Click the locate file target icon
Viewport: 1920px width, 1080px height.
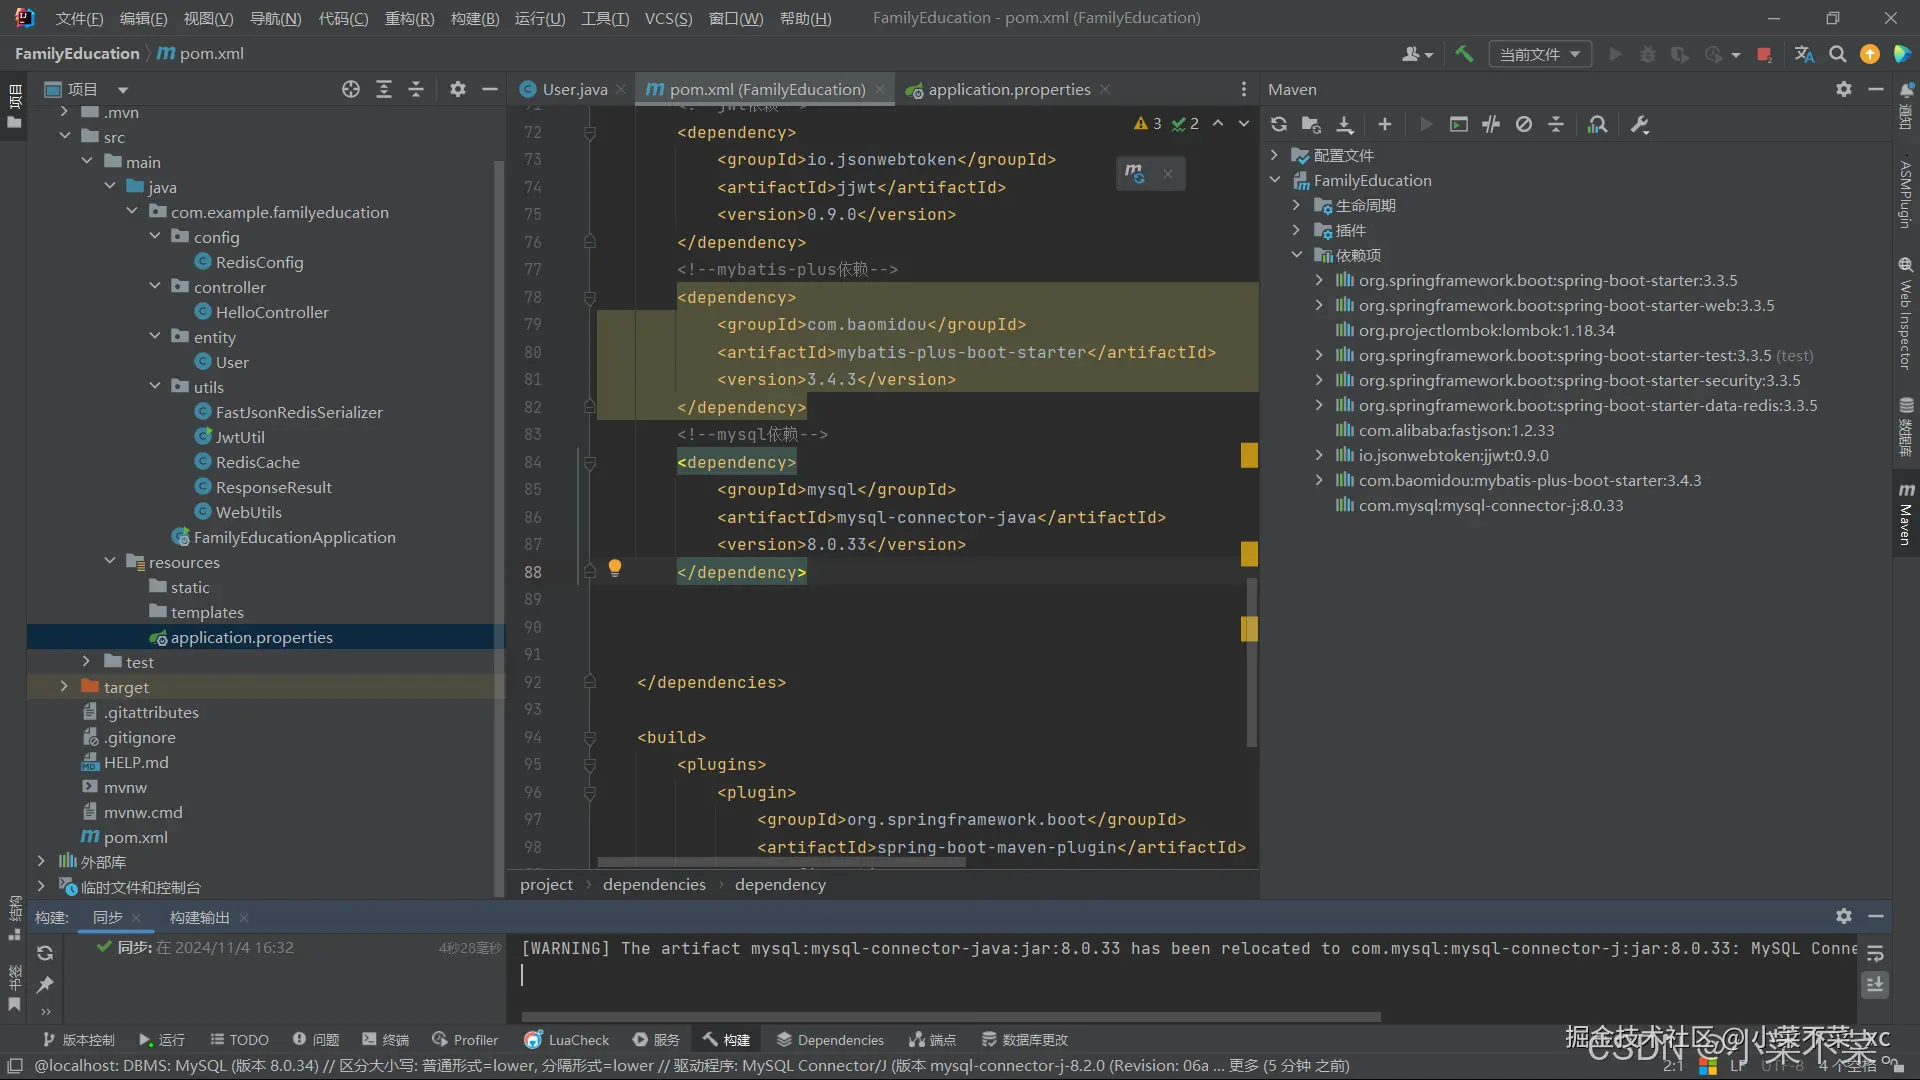(350, 90)
